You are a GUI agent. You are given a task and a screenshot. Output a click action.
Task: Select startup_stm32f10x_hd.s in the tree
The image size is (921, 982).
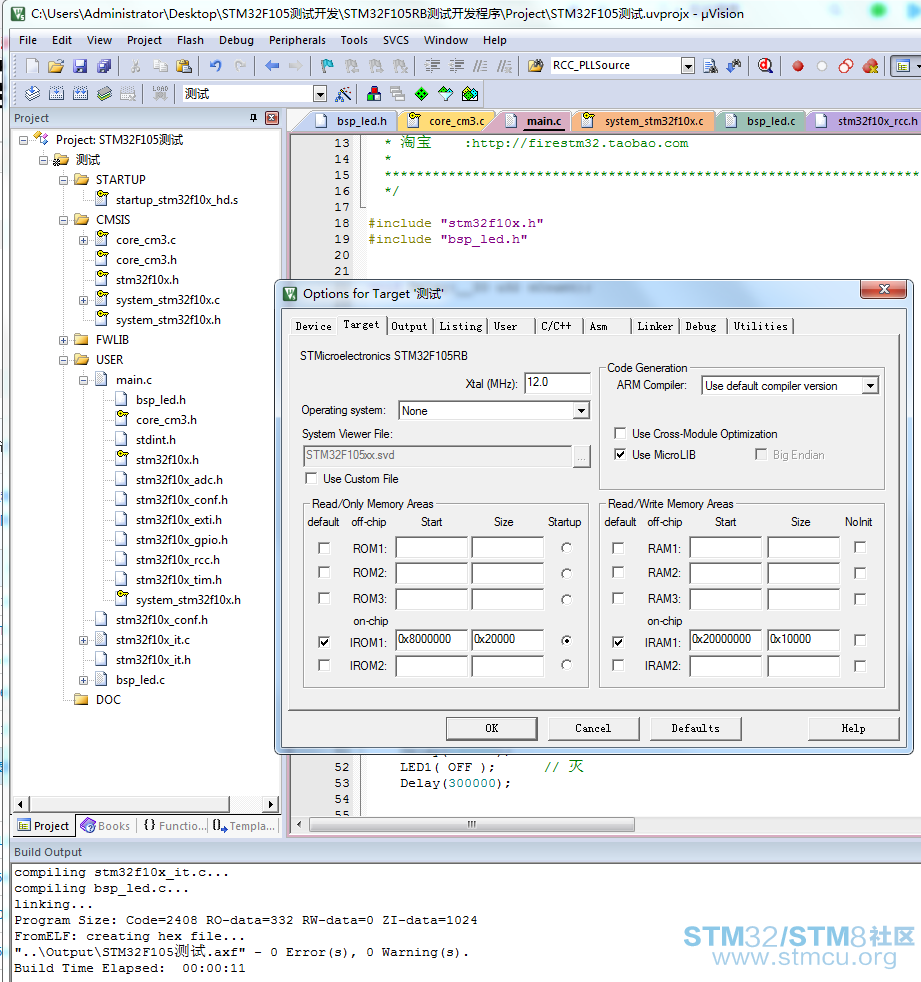pos(177,200)
